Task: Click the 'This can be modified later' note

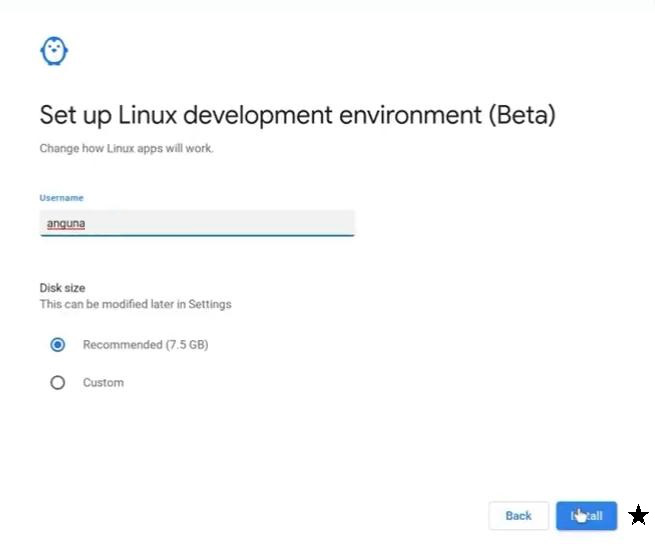Action: (135, 304)
